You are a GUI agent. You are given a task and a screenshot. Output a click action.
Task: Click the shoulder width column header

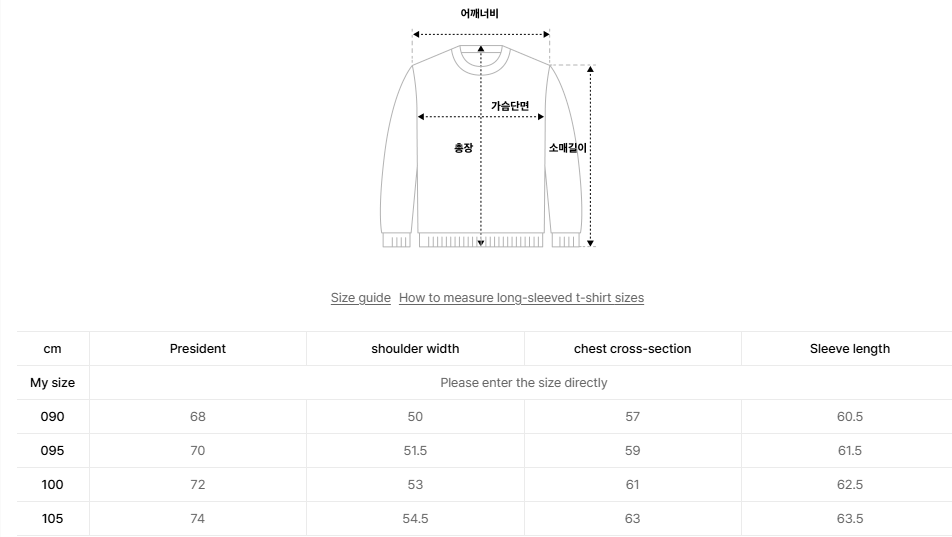coord(415,349)
